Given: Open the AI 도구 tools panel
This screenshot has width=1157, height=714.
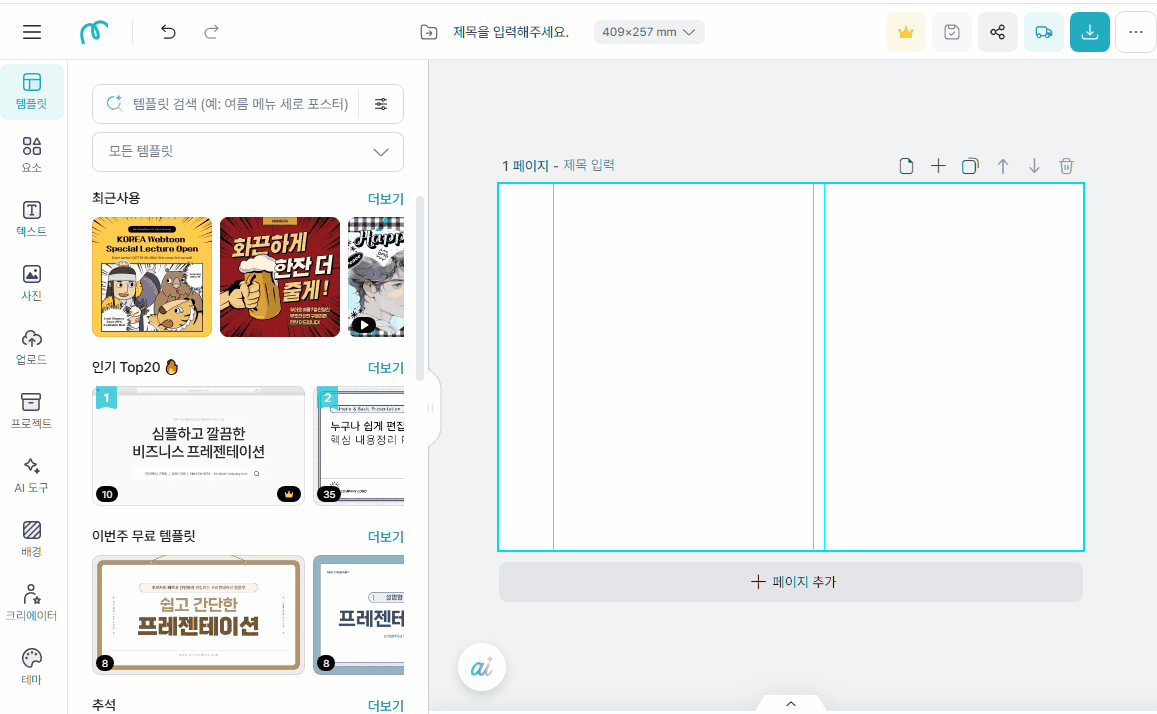Looking at the screenshot, I should pos(31,475).
